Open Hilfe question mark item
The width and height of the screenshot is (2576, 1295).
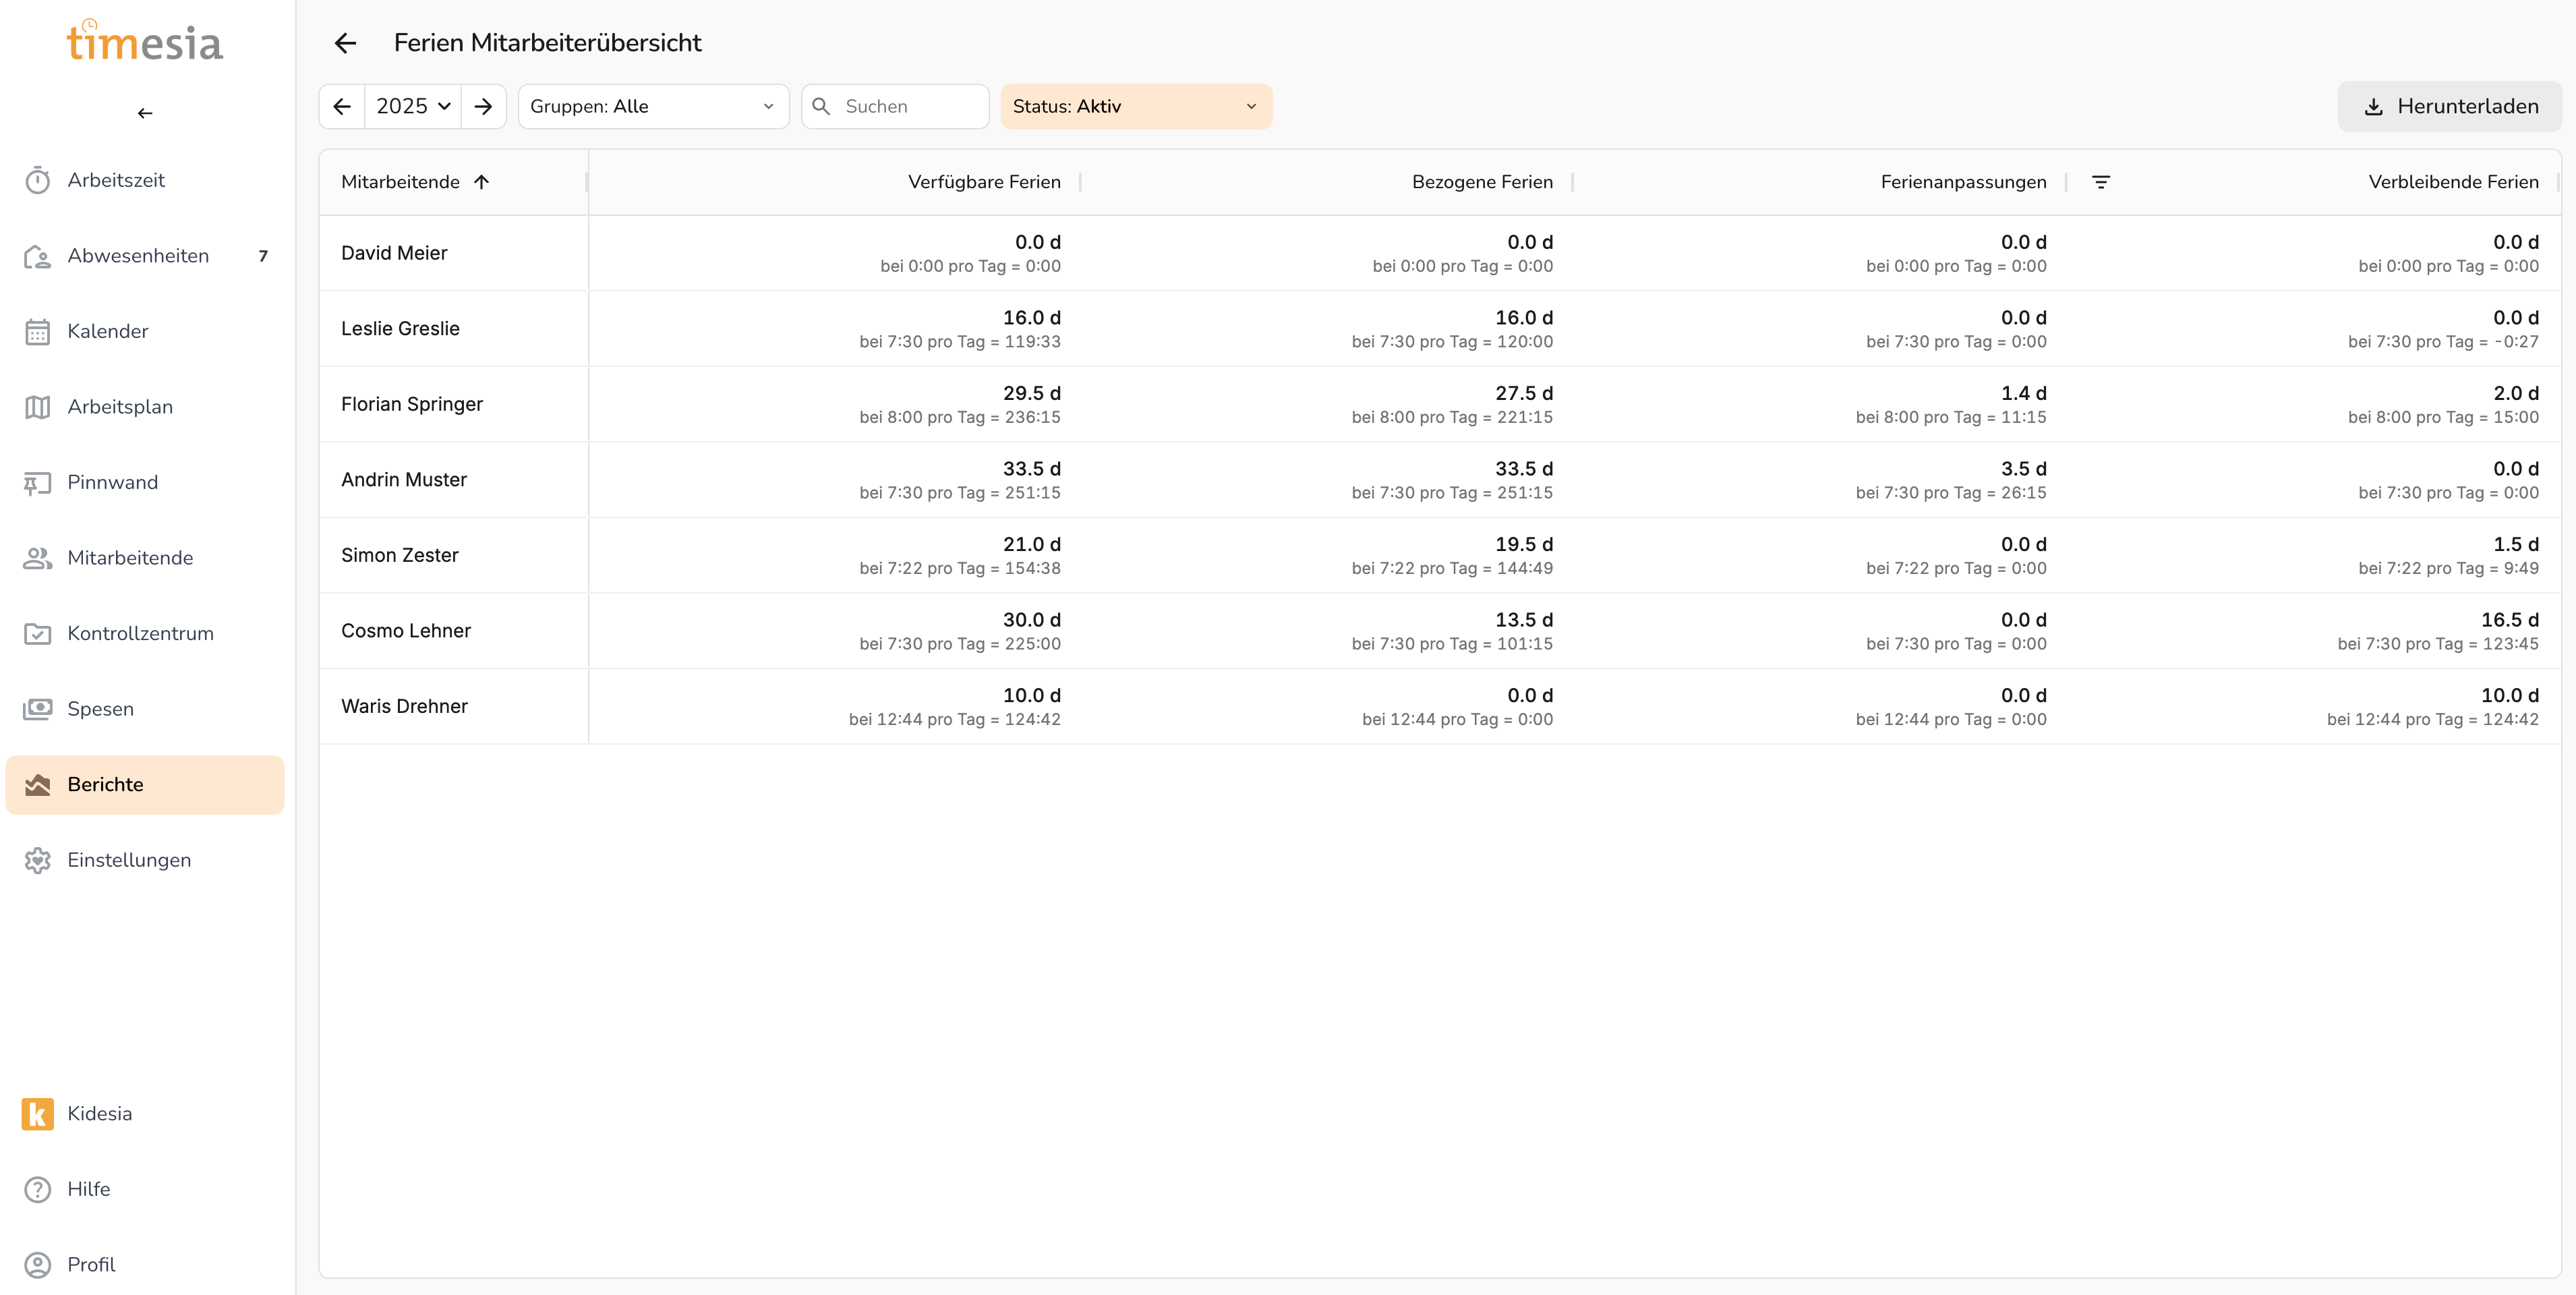(88, 1189)
